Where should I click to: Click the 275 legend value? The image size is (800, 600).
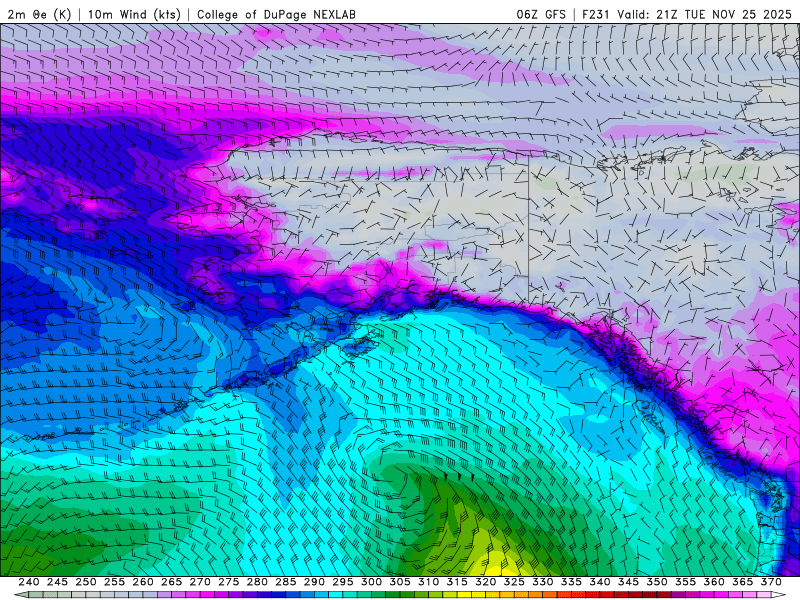tap(229, 582)
